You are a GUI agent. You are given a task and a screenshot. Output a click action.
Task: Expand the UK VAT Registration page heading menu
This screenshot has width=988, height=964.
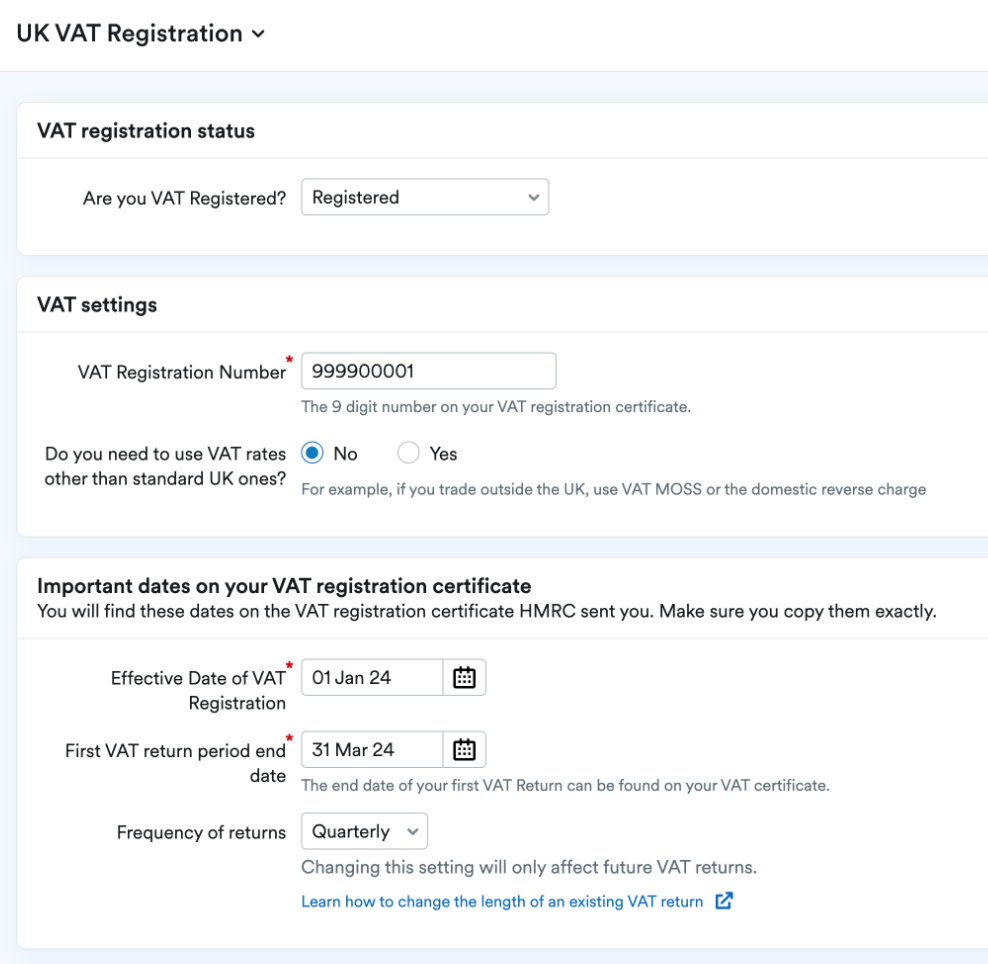pos(141,33)
